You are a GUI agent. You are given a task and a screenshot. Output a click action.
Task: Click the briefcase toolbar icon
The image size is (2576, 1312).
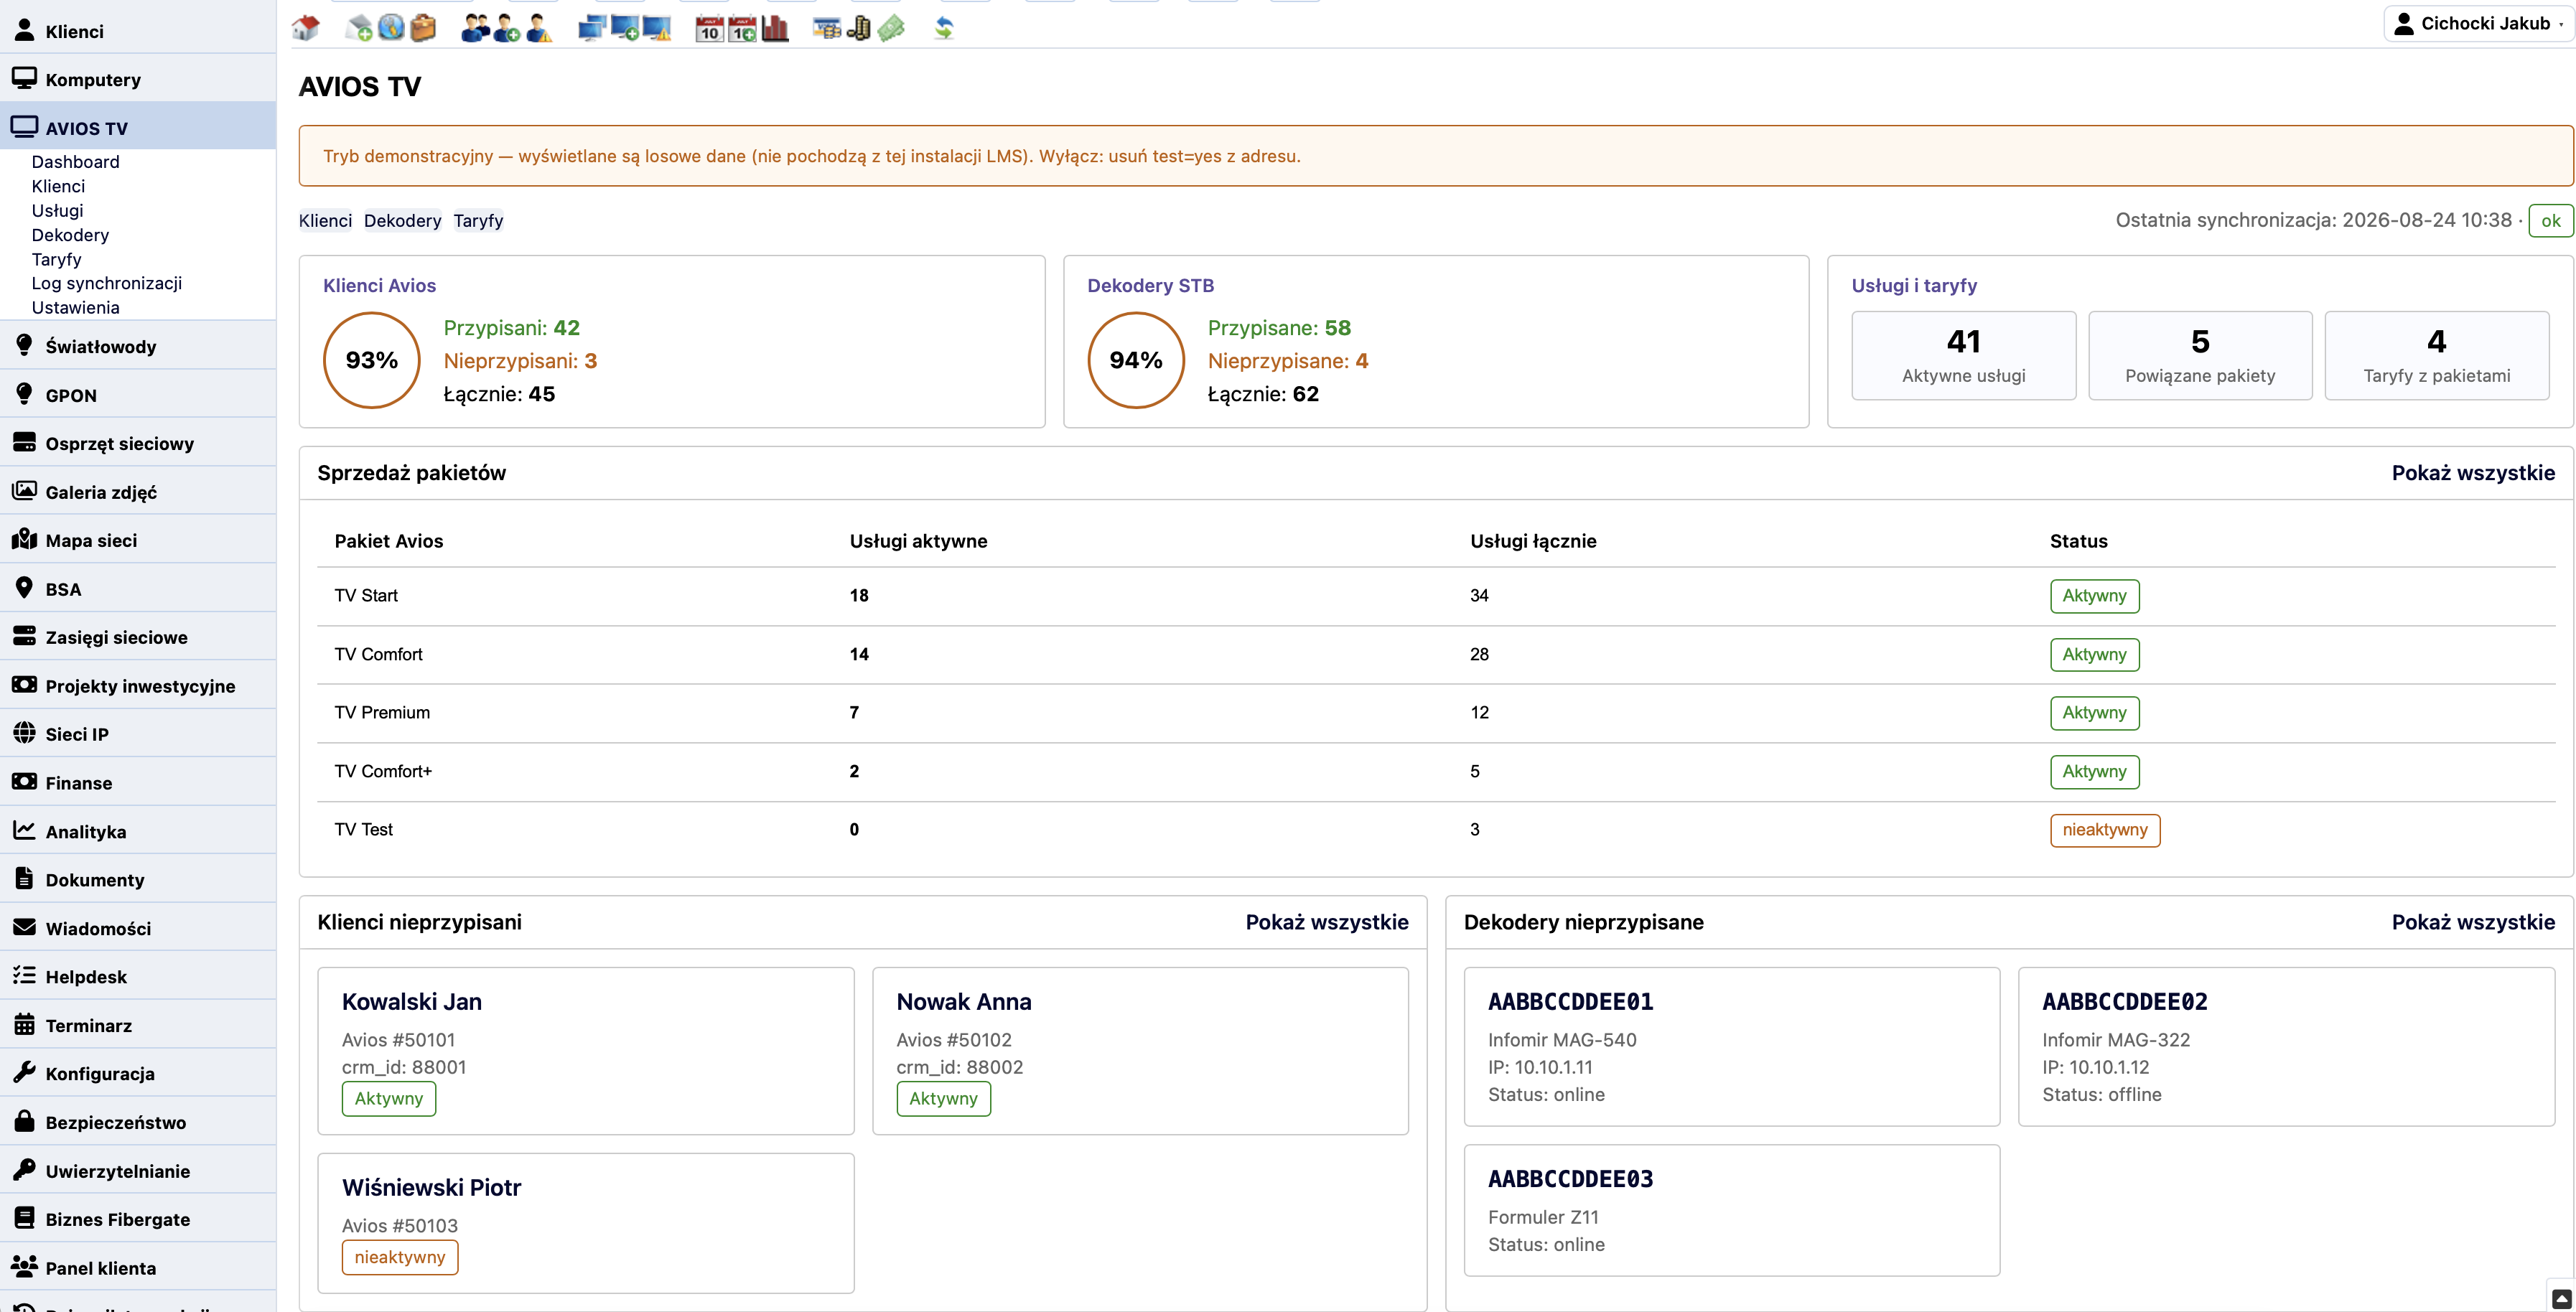(x=423, y=28)
